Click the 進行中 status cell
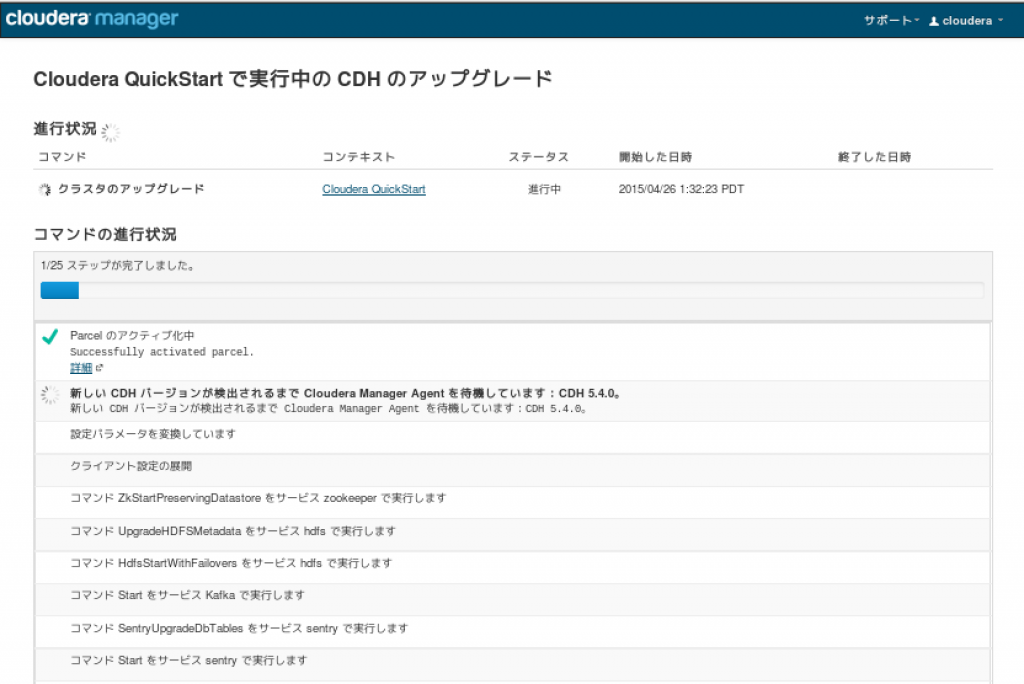The width and height of the screenshot is (1024, 684). tap(544, 189)
